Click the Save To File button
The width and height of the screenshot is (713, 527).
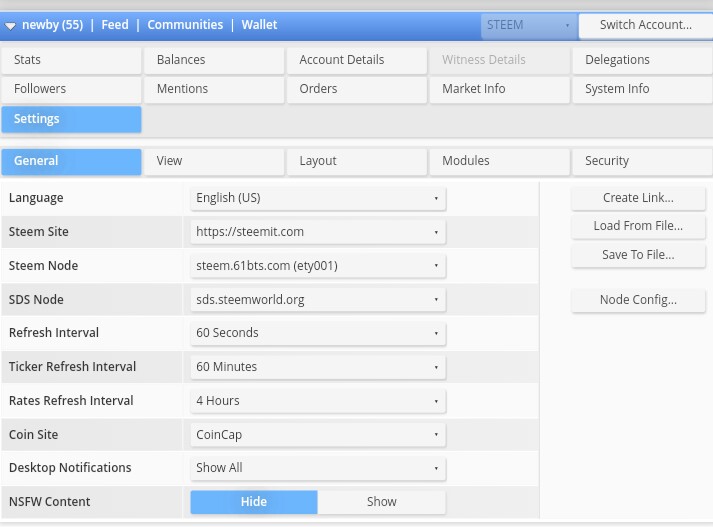[x=638, y=255]
